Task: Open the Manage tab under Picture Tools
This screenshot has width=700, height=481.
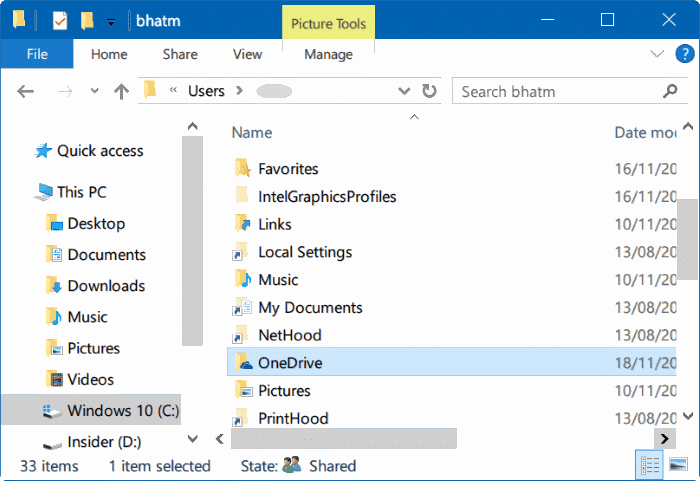Action: click(328, 54)
